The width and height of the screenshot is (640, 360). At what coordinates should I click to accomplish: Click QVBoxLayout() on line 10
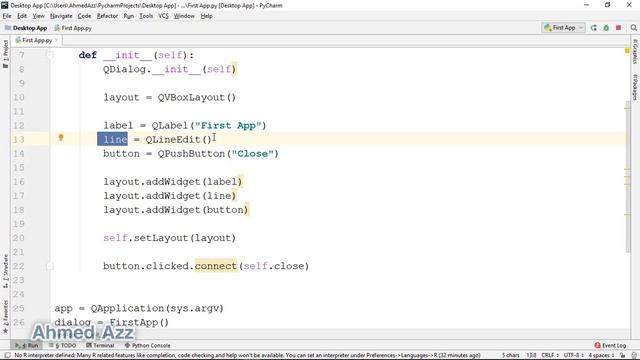click(x=197, y=98)
